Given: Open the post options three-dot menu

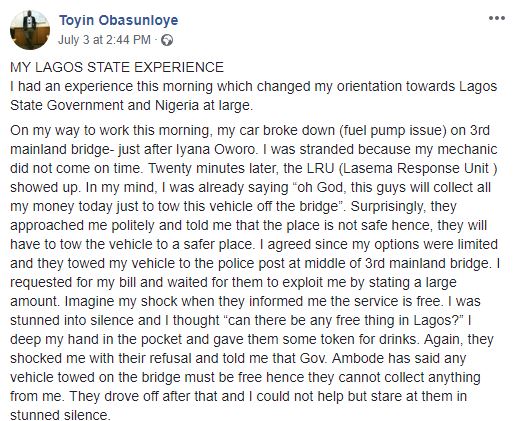Looking at the screenshot, I should coord(497,18).
